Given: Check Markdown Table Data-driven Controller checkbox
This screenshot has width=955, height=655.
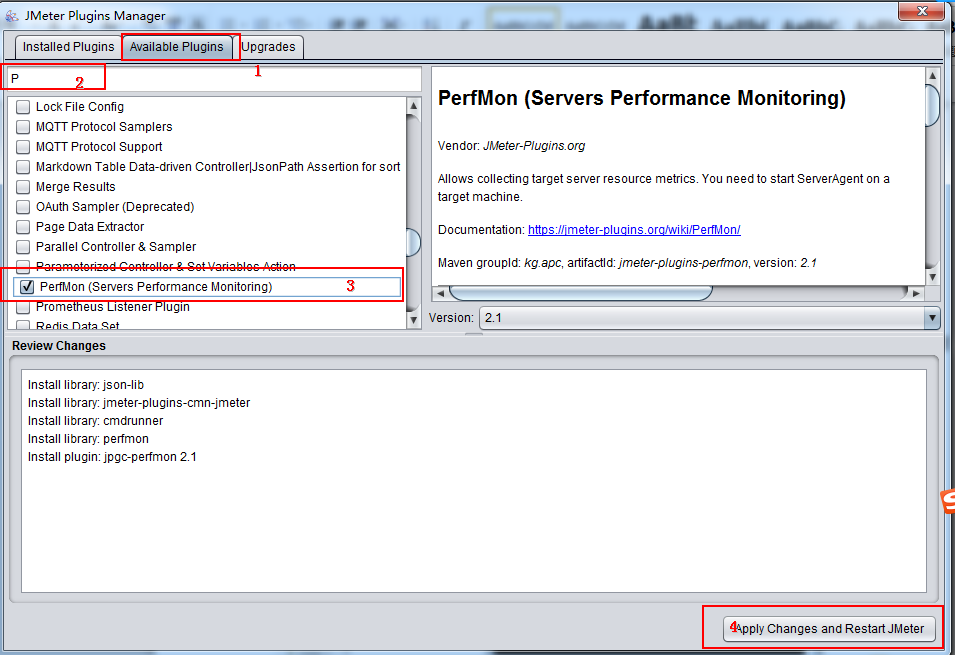Looking at the screenshot, I should (23, 167).
